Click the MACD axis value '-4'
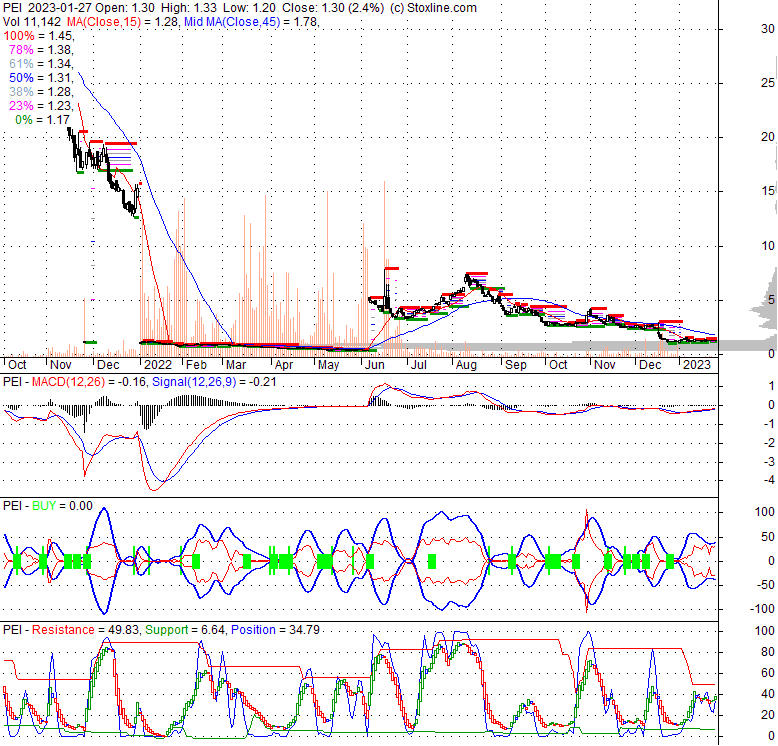This screenshot has width=778, height=746. pos(769,480)
